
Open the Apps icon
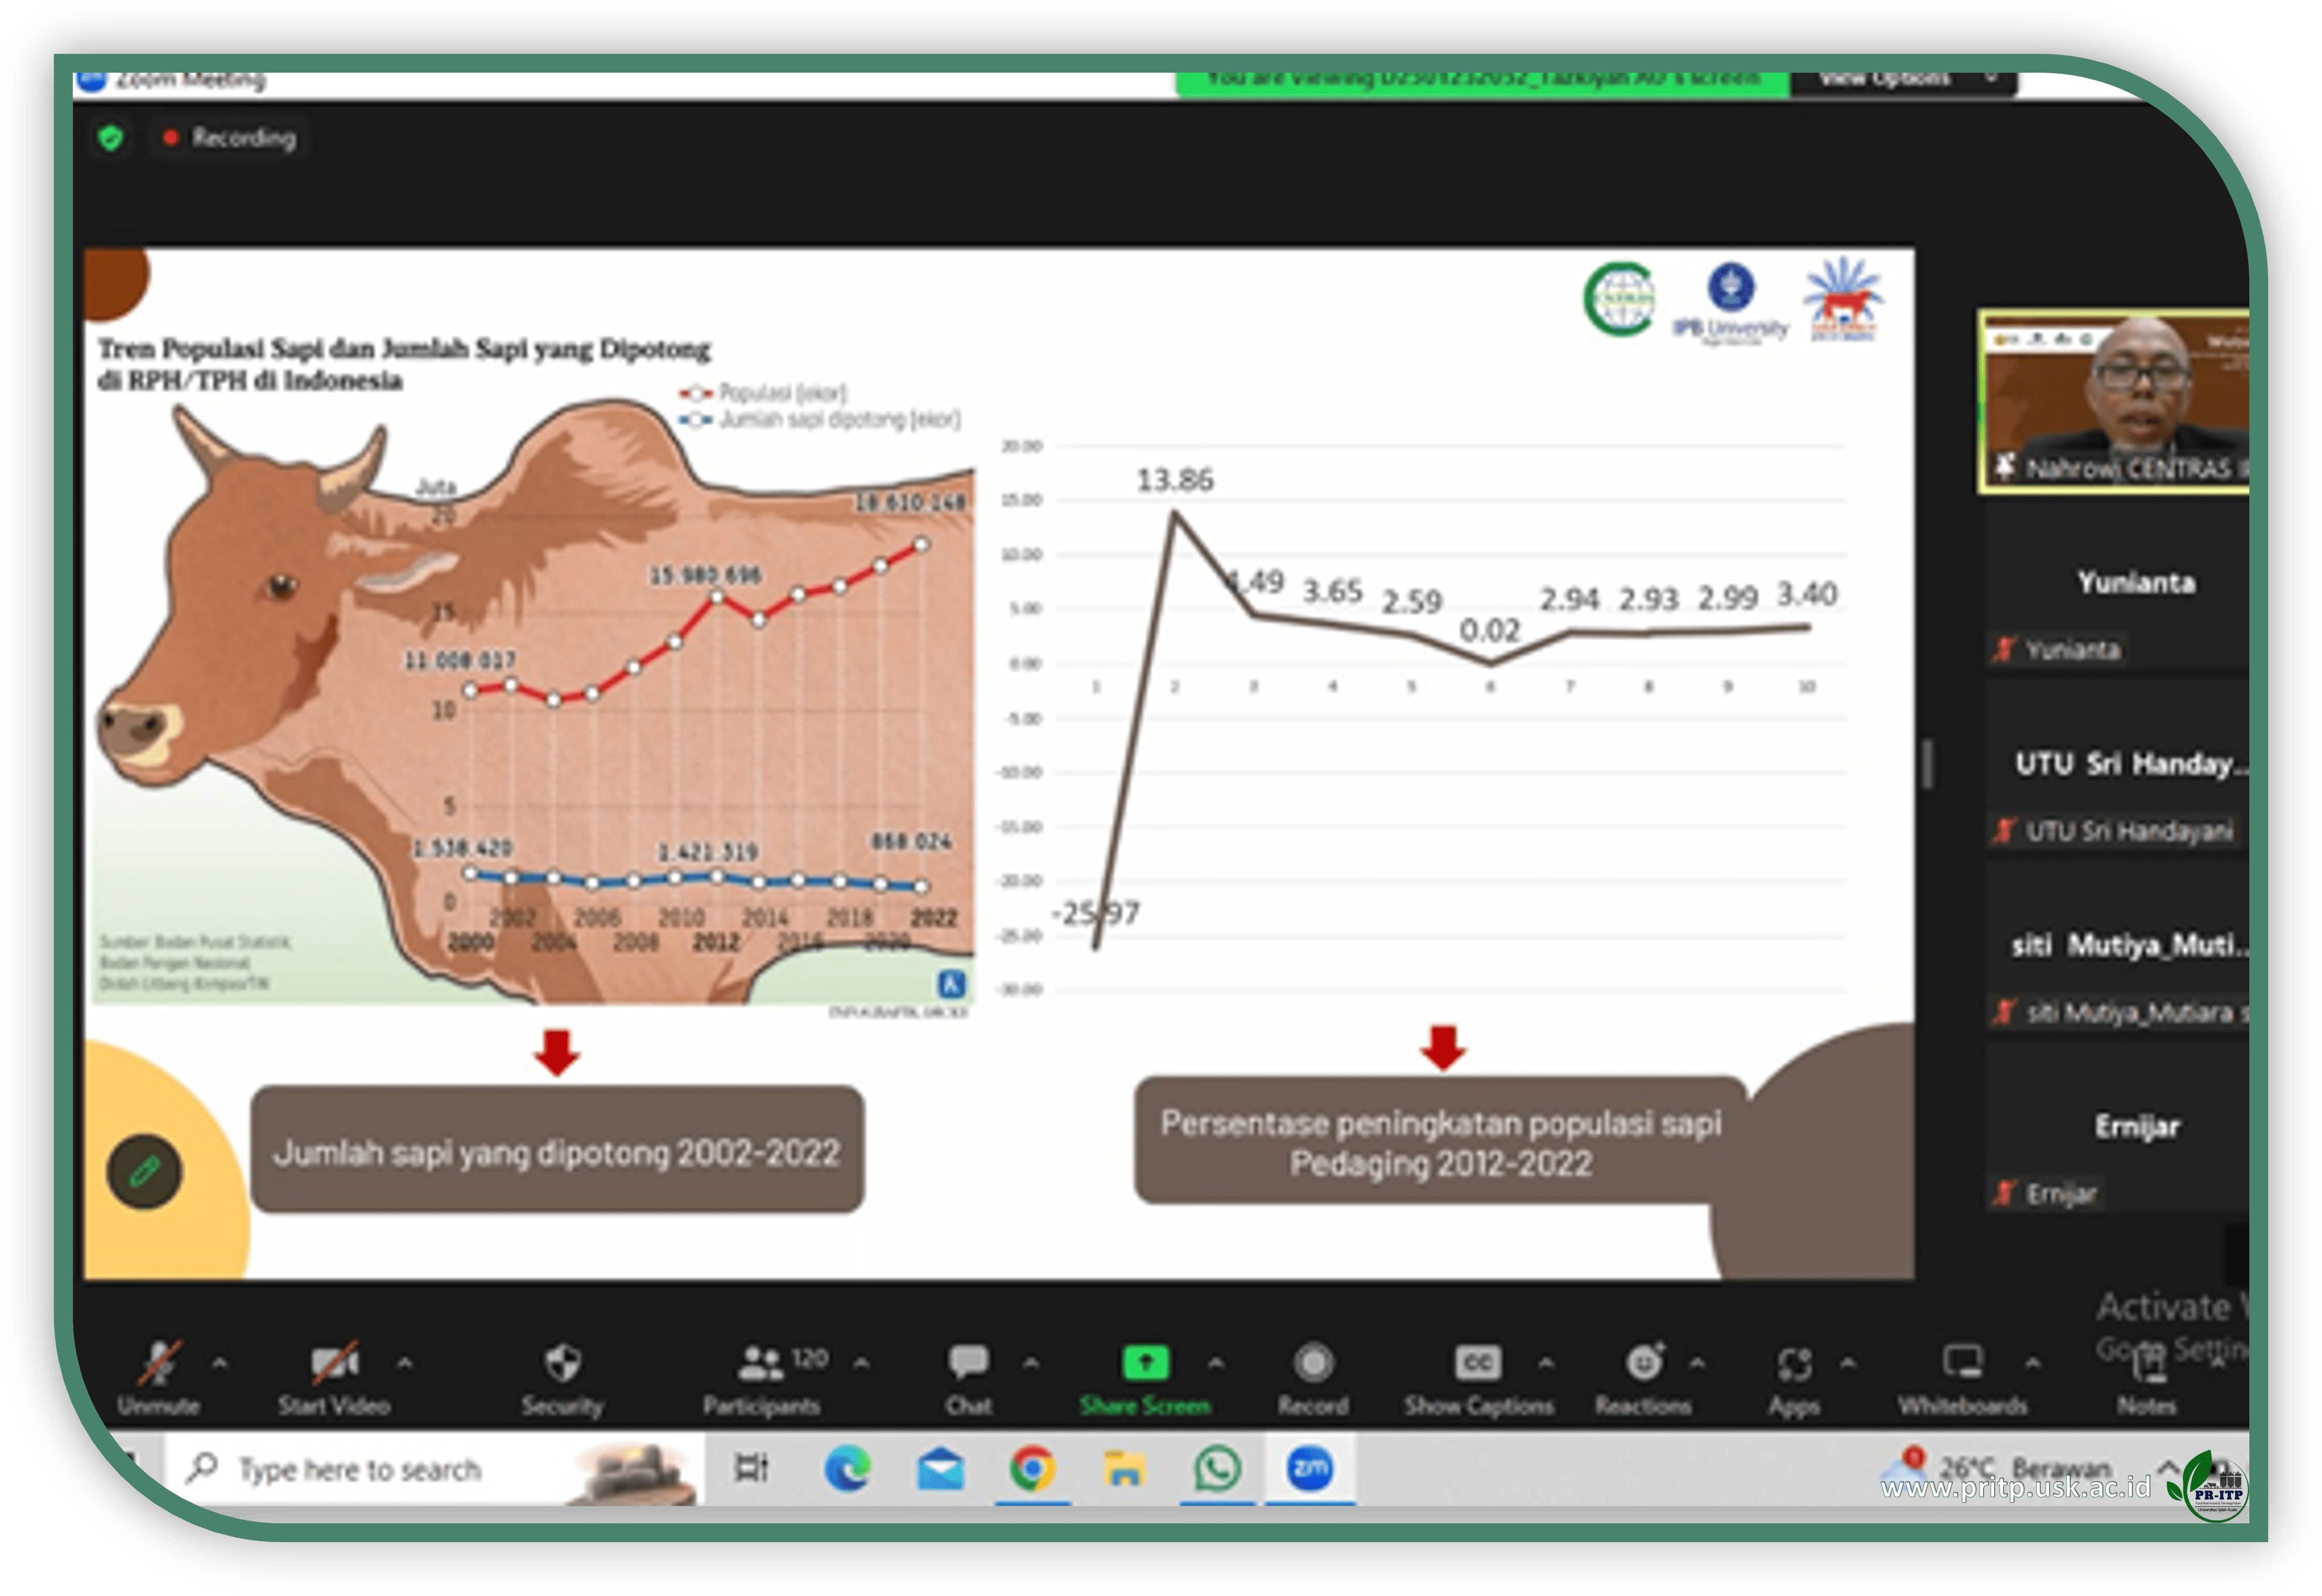(1794, 1365)
